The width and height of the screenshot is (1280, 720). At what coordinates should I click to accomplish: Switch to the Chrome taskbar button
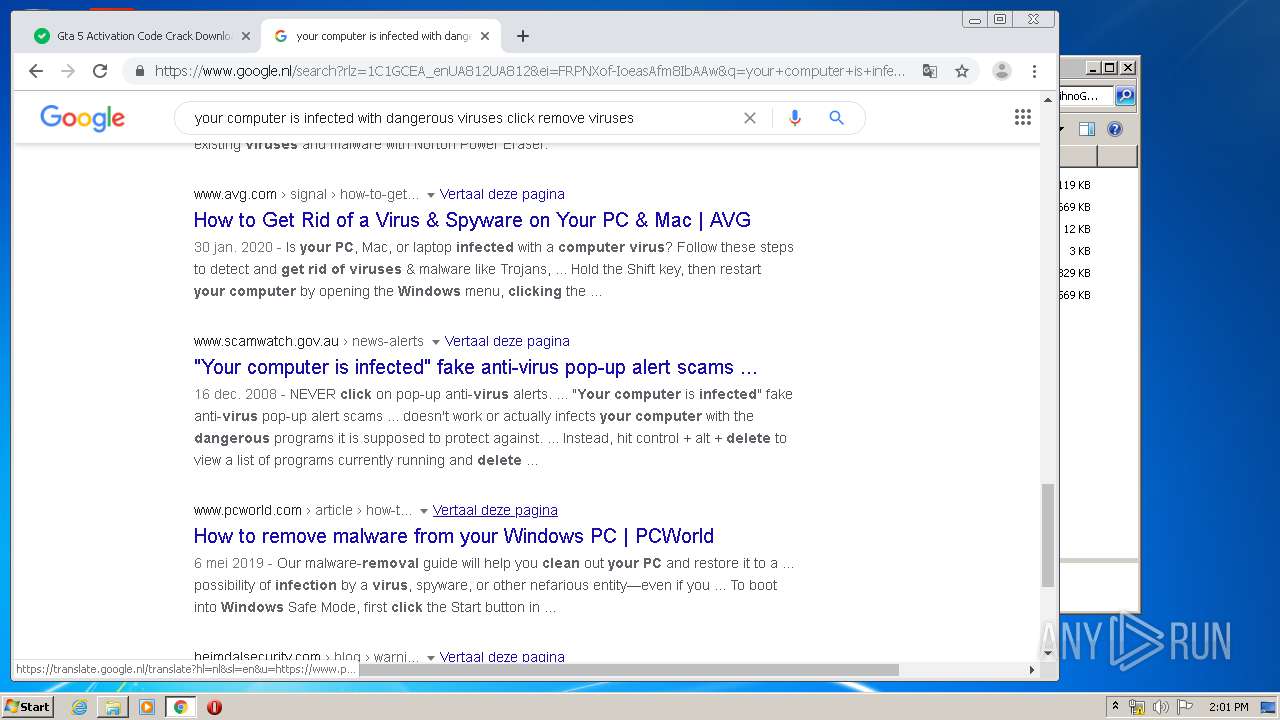(x=180, y=707)
